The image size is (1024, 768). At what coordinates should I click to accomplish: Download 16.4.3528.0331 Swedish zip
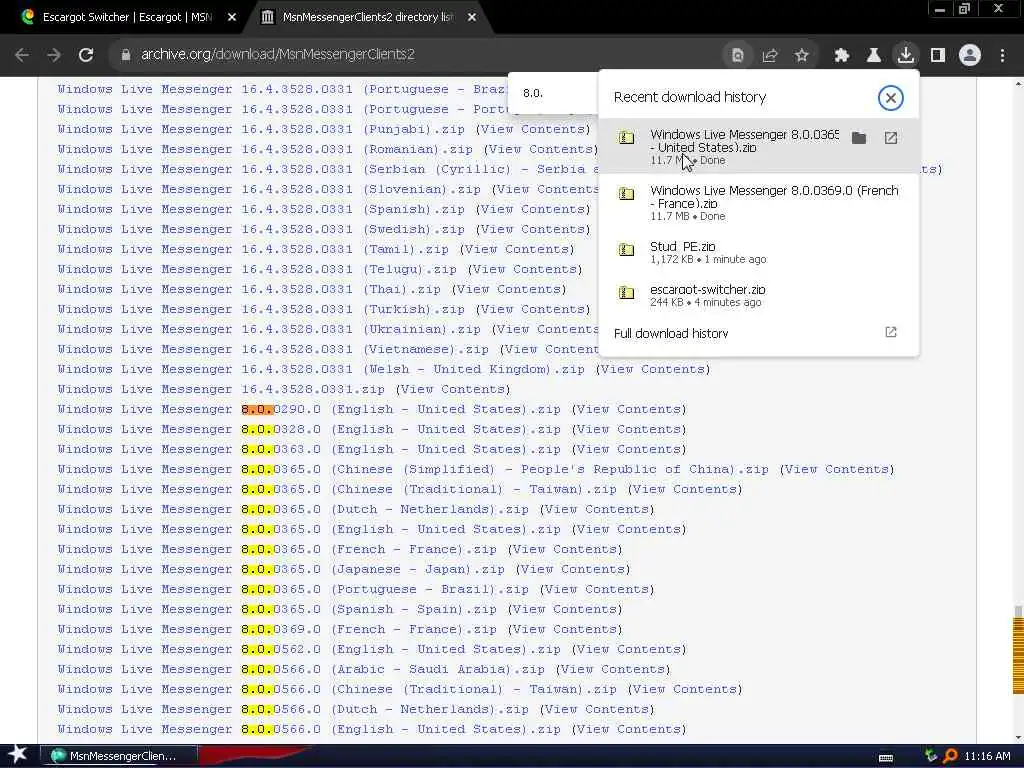[x=261, y=229]
